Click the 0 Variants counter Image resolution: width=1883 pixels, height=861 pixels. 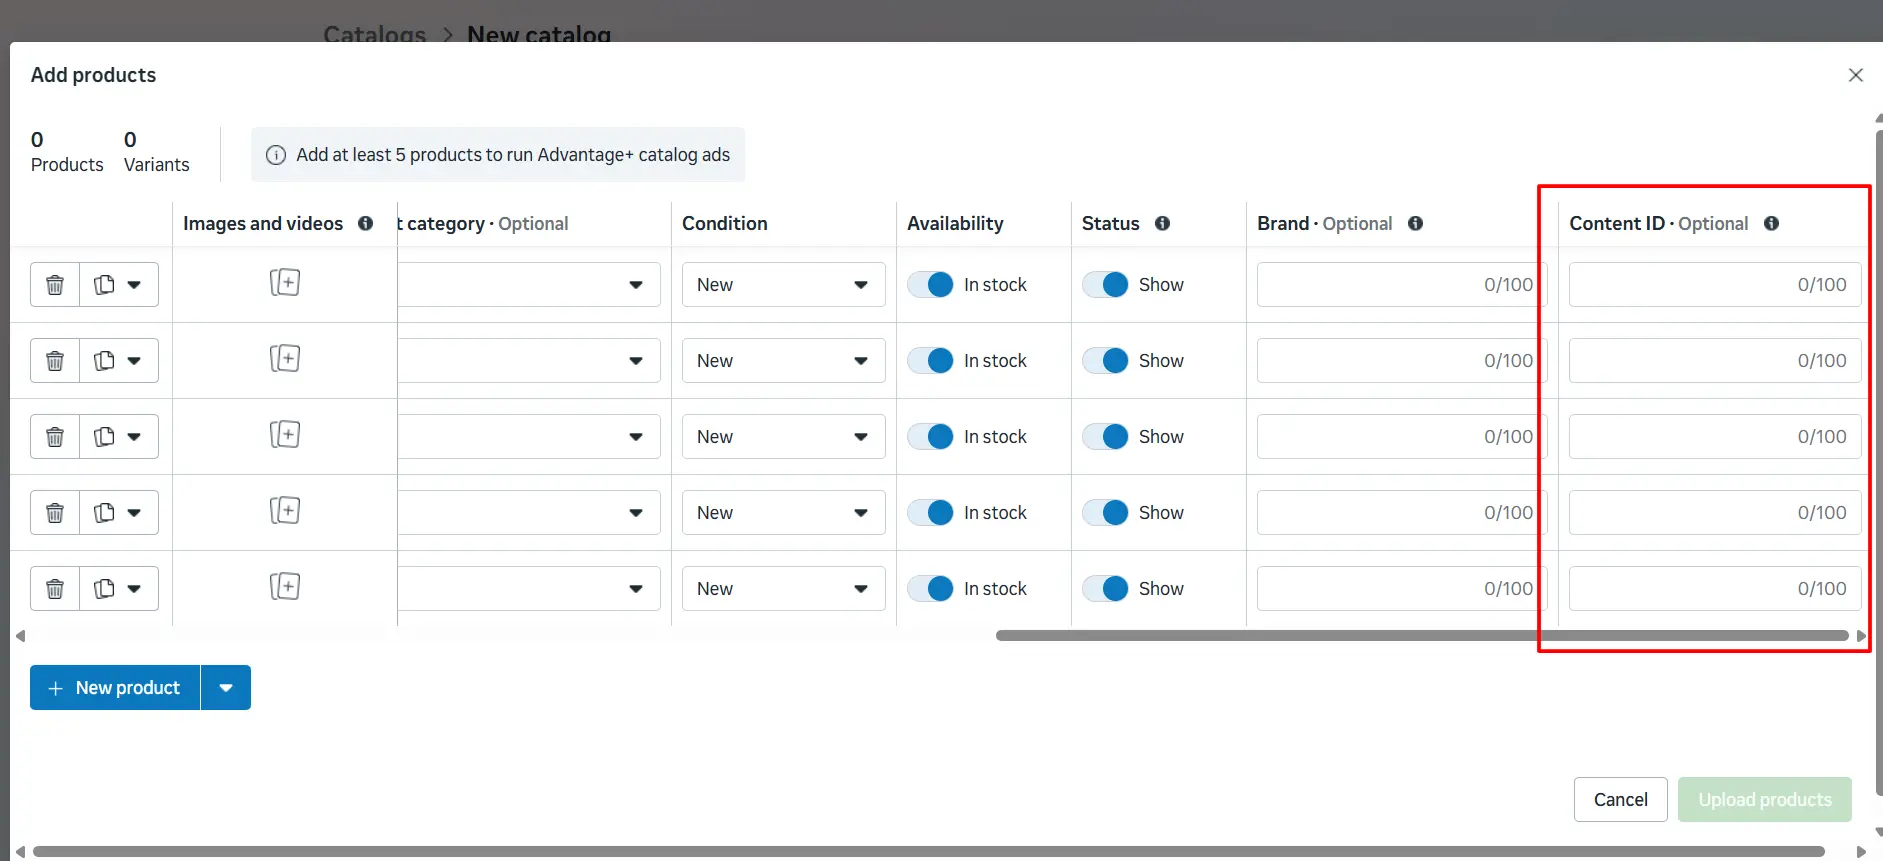(156, 152)
